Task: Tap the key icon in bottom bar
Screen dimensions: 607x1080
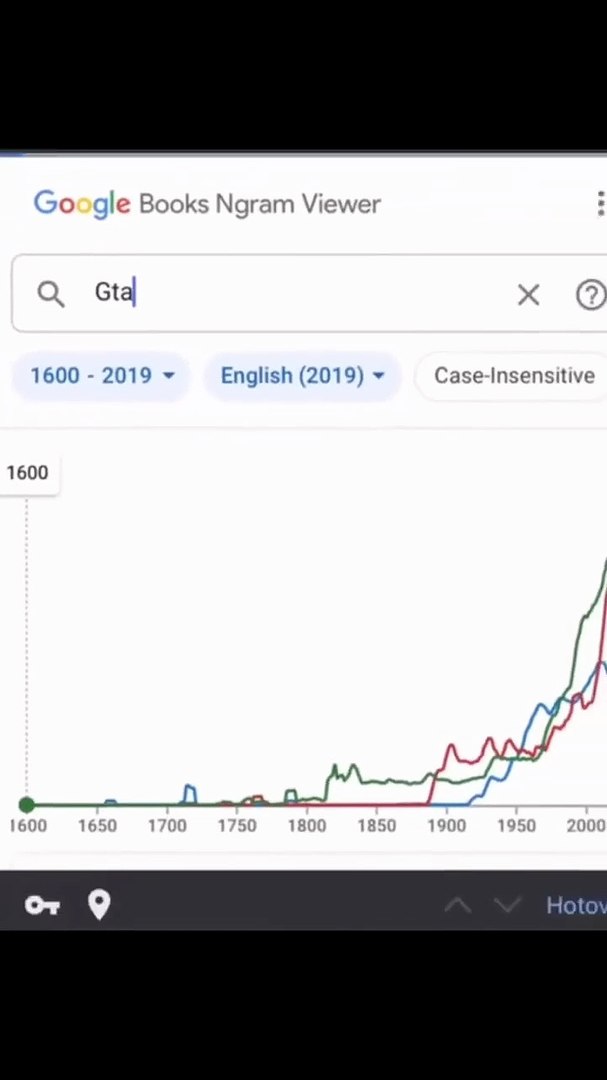Action: pos(42,905)
